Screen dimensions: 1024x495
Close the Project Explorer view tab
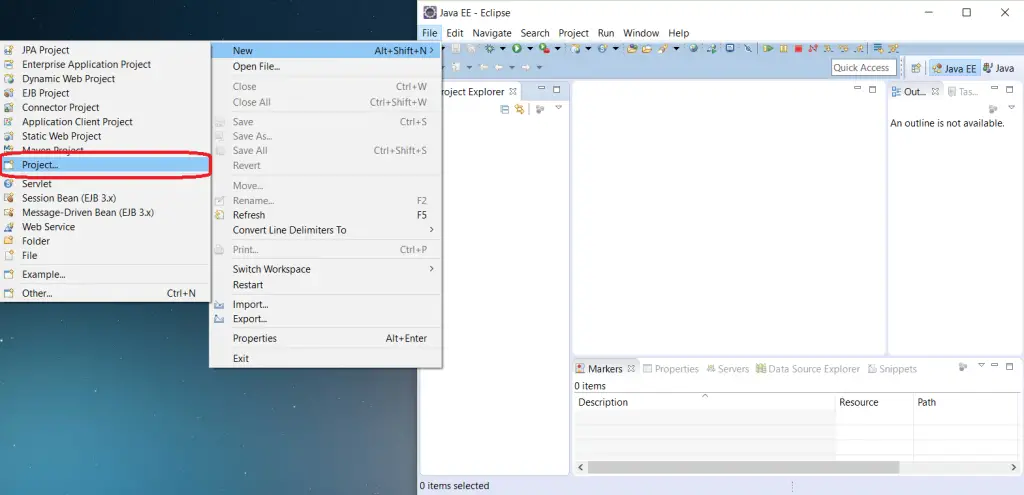click(513, 91)
